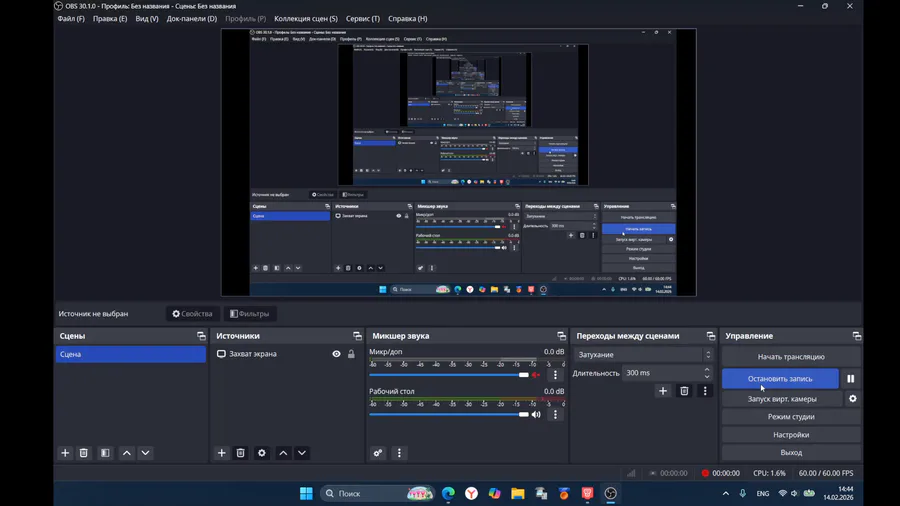Add a new source with the plus icon
This screenshot has width=900, height=506.
point(222,453)
